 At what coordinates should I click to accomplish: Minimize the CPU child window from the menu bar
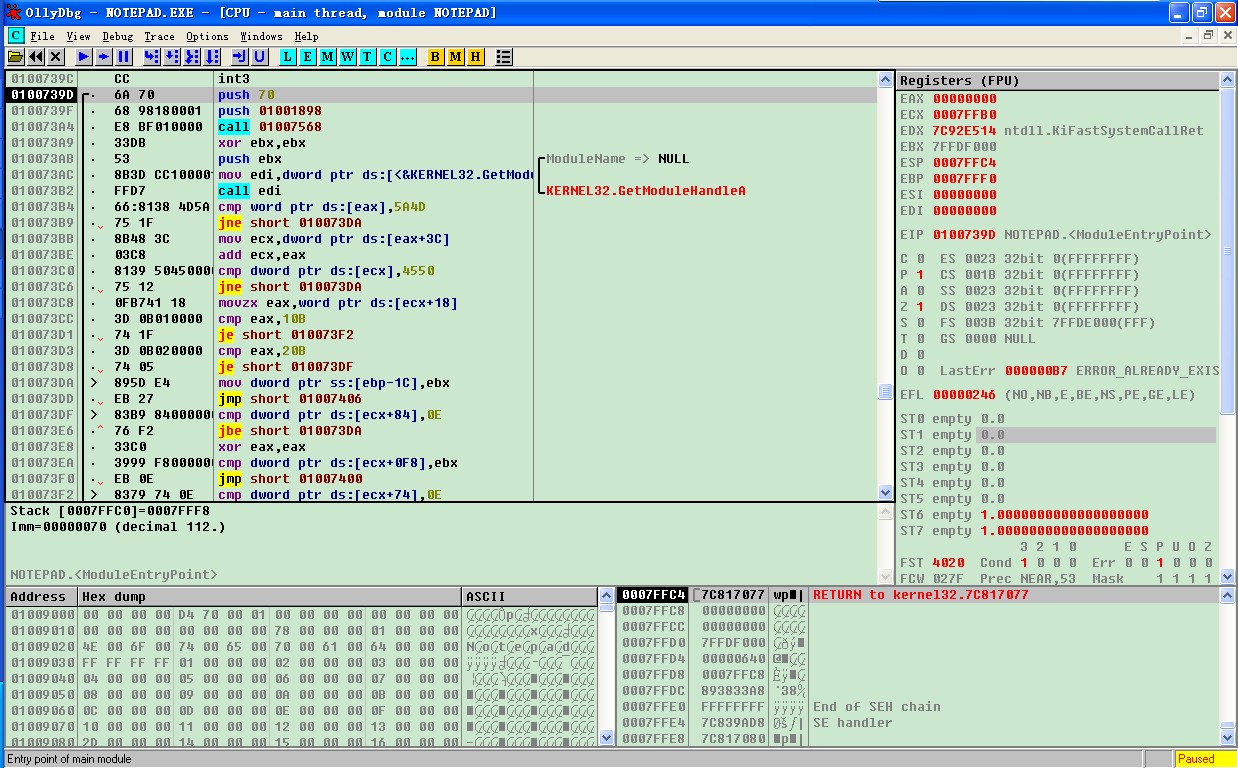tap(1190, 35)
